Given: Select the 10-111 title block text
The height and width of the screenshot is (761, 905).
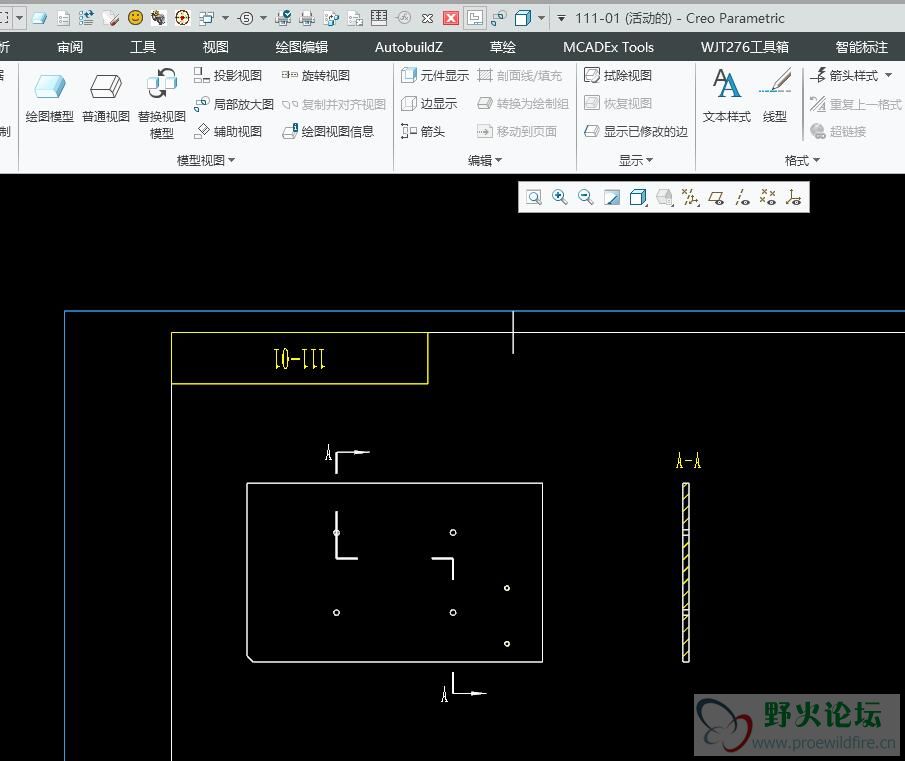Looking at the screenshot, I should tap(300, 358).
